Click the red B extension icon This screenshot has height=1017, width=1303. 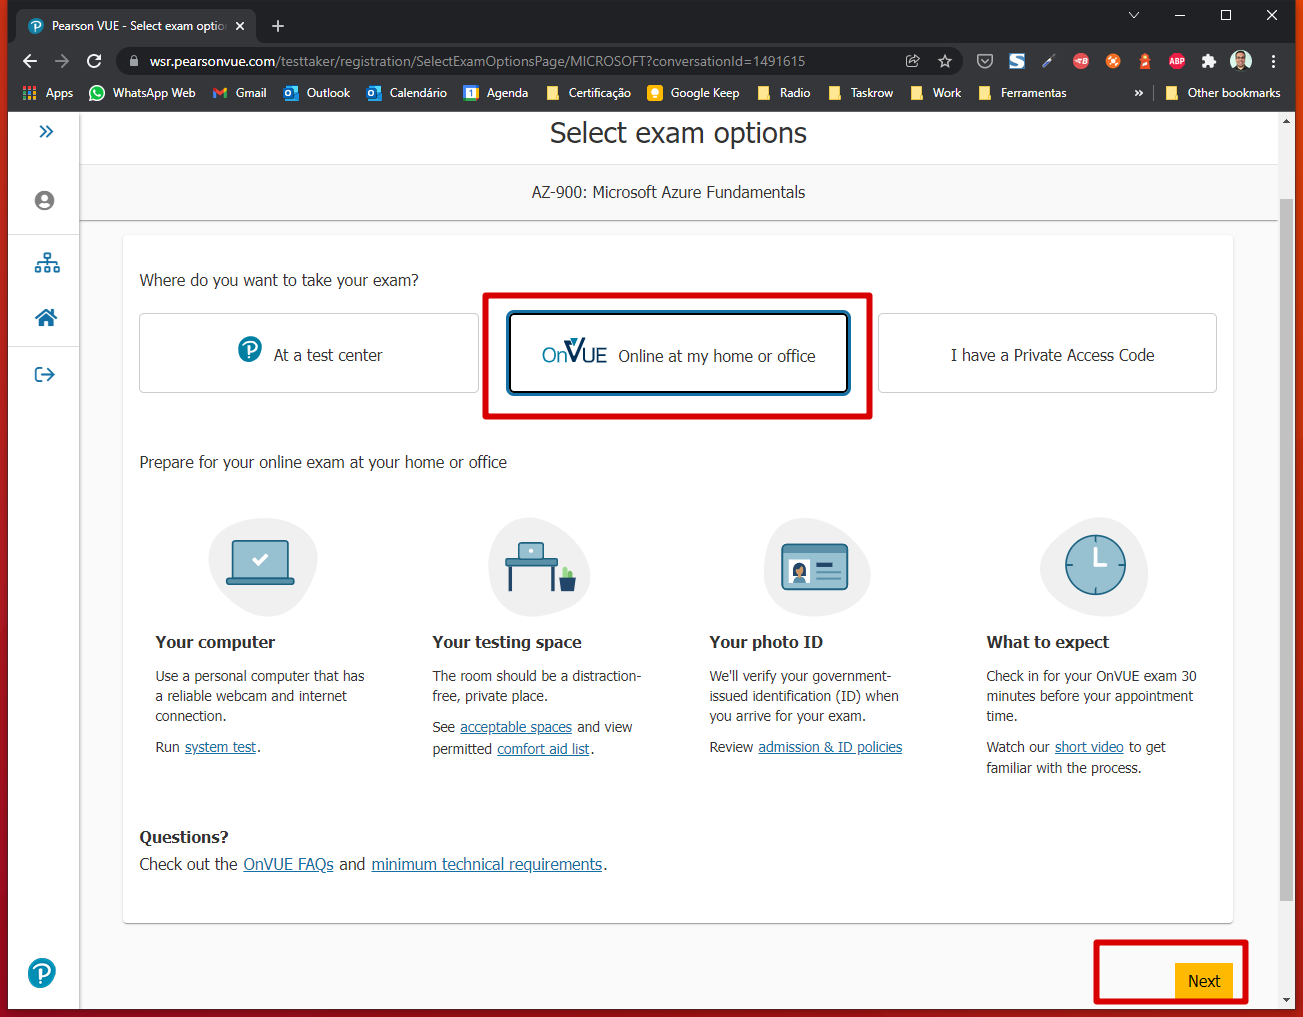click(x=1081, y=61)
